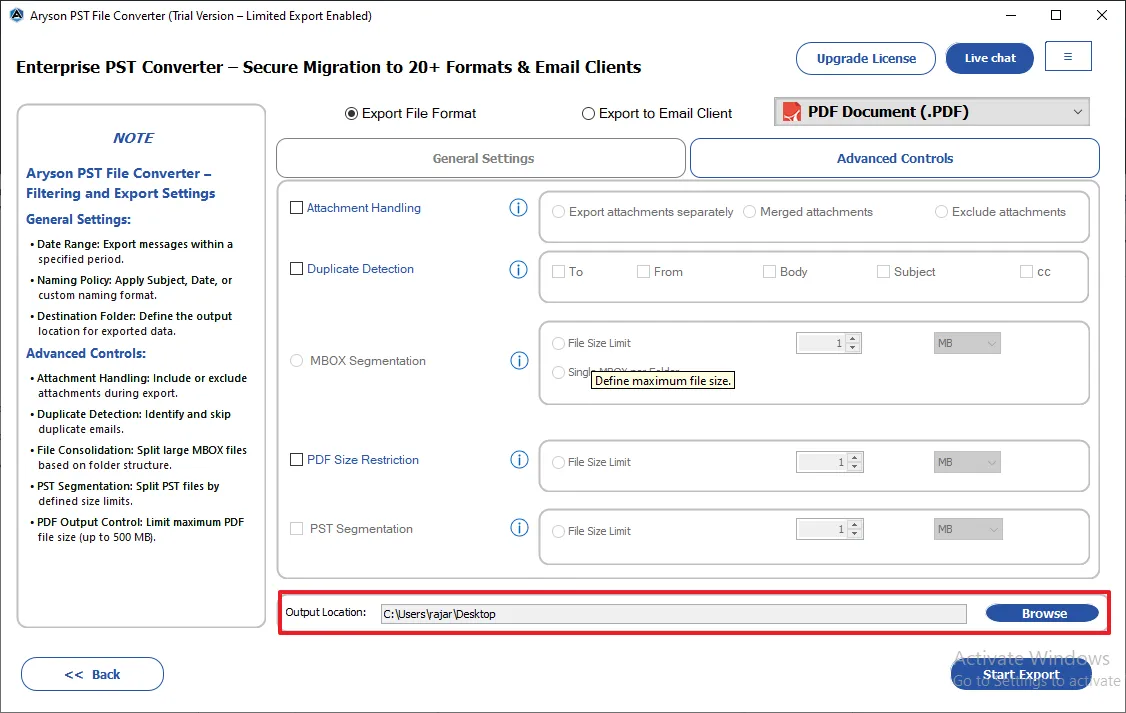Select the MBOX Segmentation radio button

click(x=296, y=360)
